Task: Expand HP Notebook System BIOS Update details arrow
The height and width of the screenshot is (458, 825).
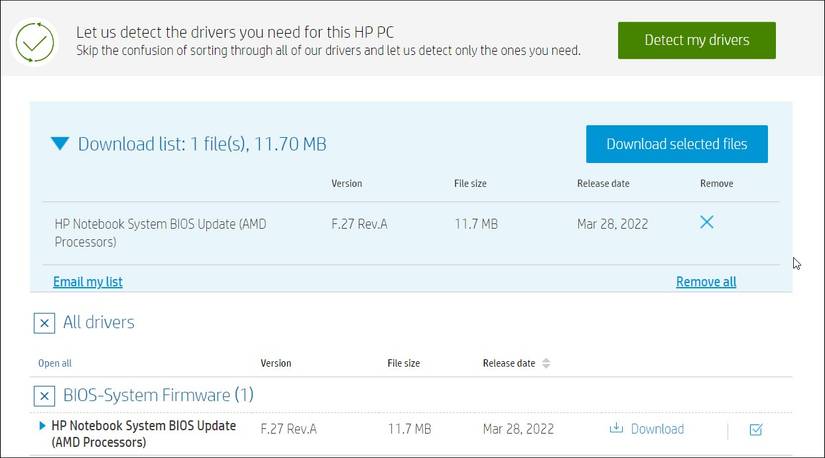Action: pos(42,425)
